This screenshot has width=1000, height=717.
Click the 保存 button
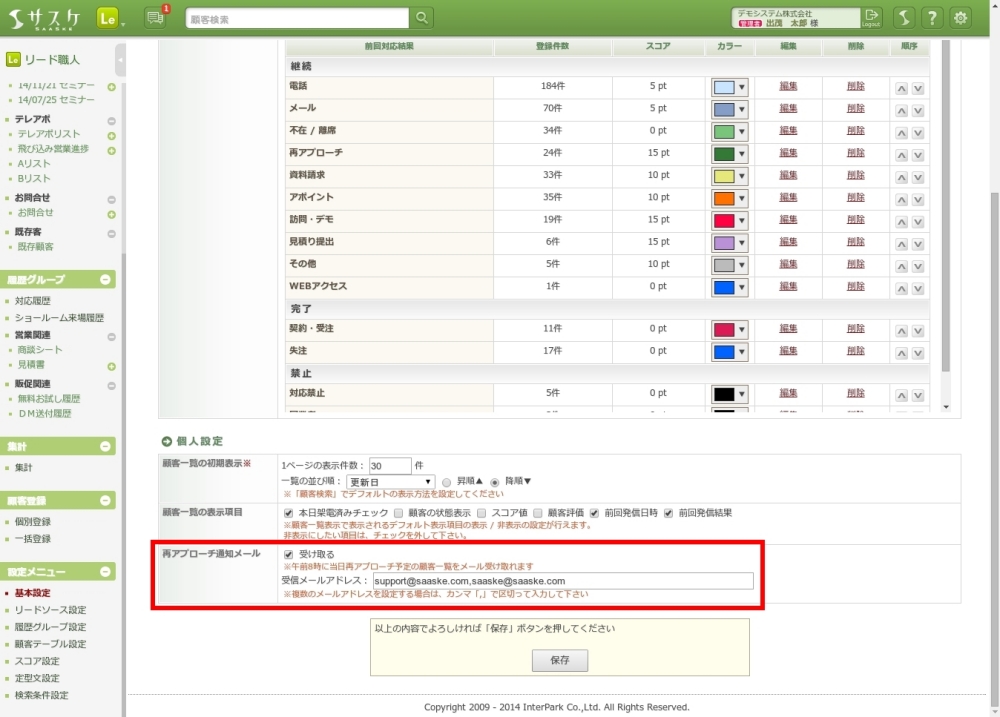point(559,661)
